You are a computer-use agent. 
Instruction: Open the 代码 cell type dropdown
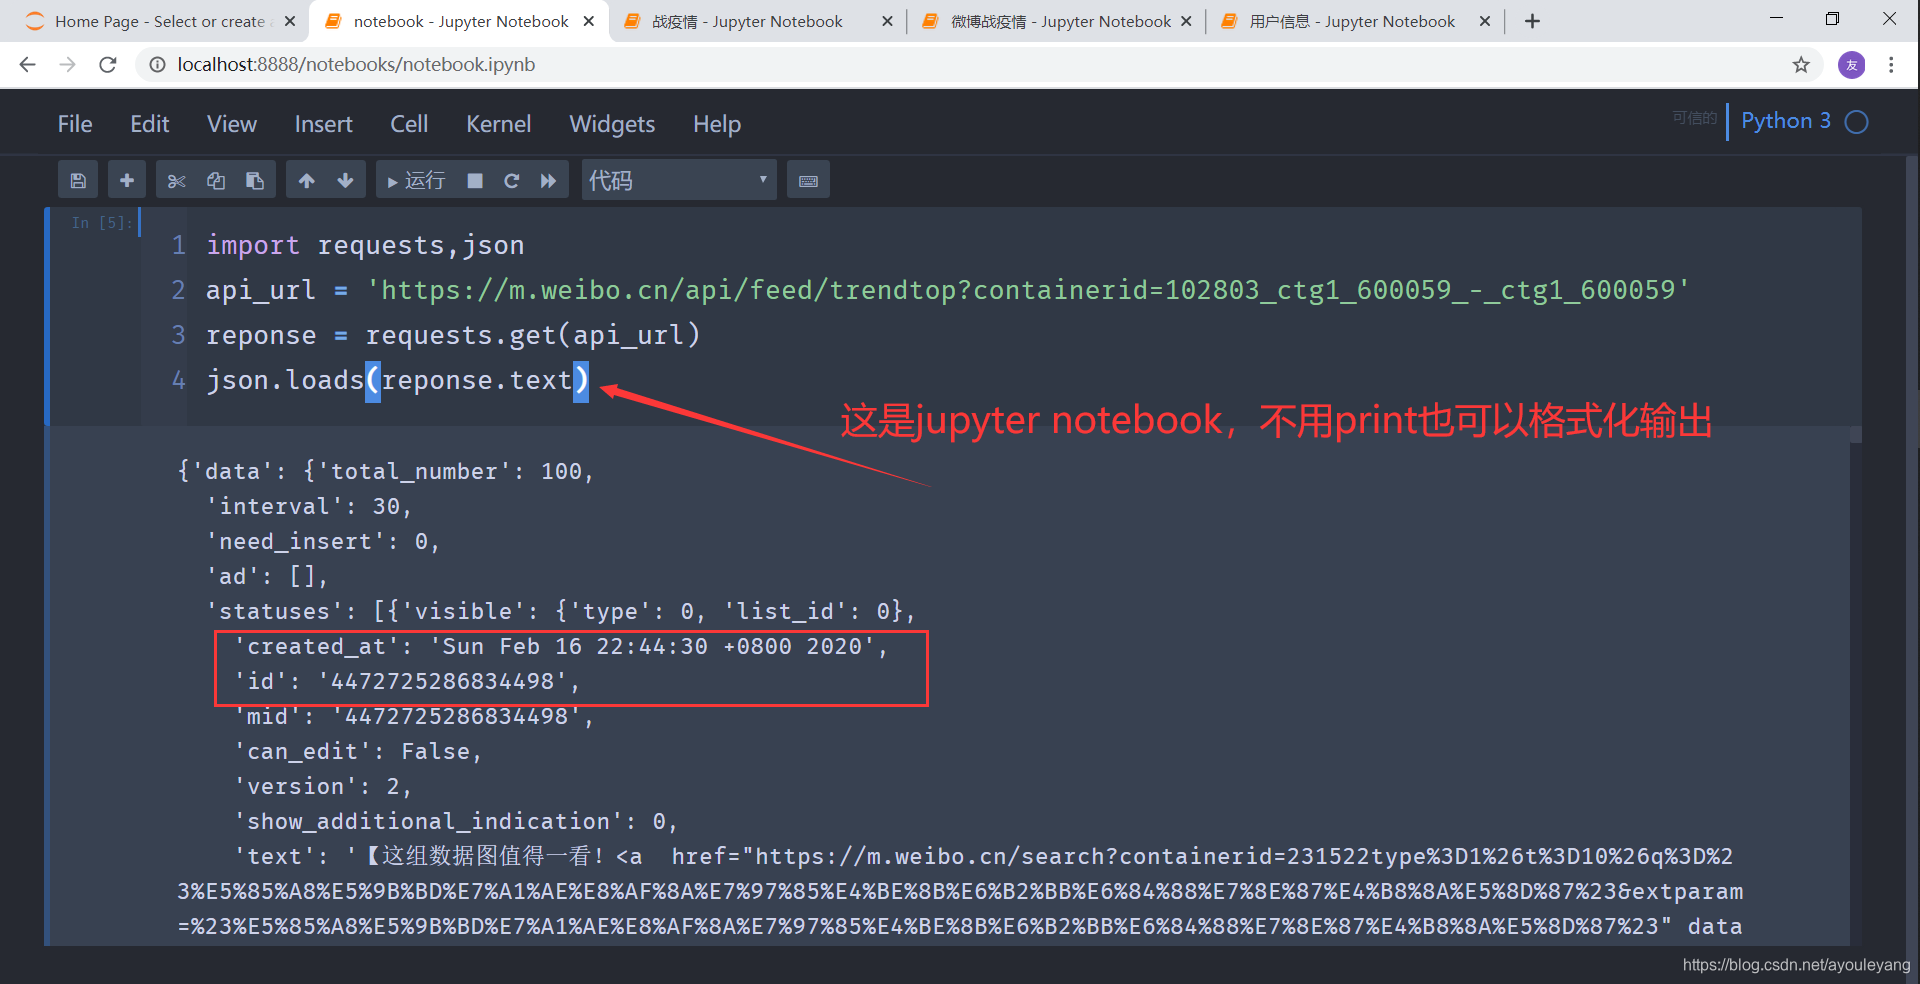[679, 181]
